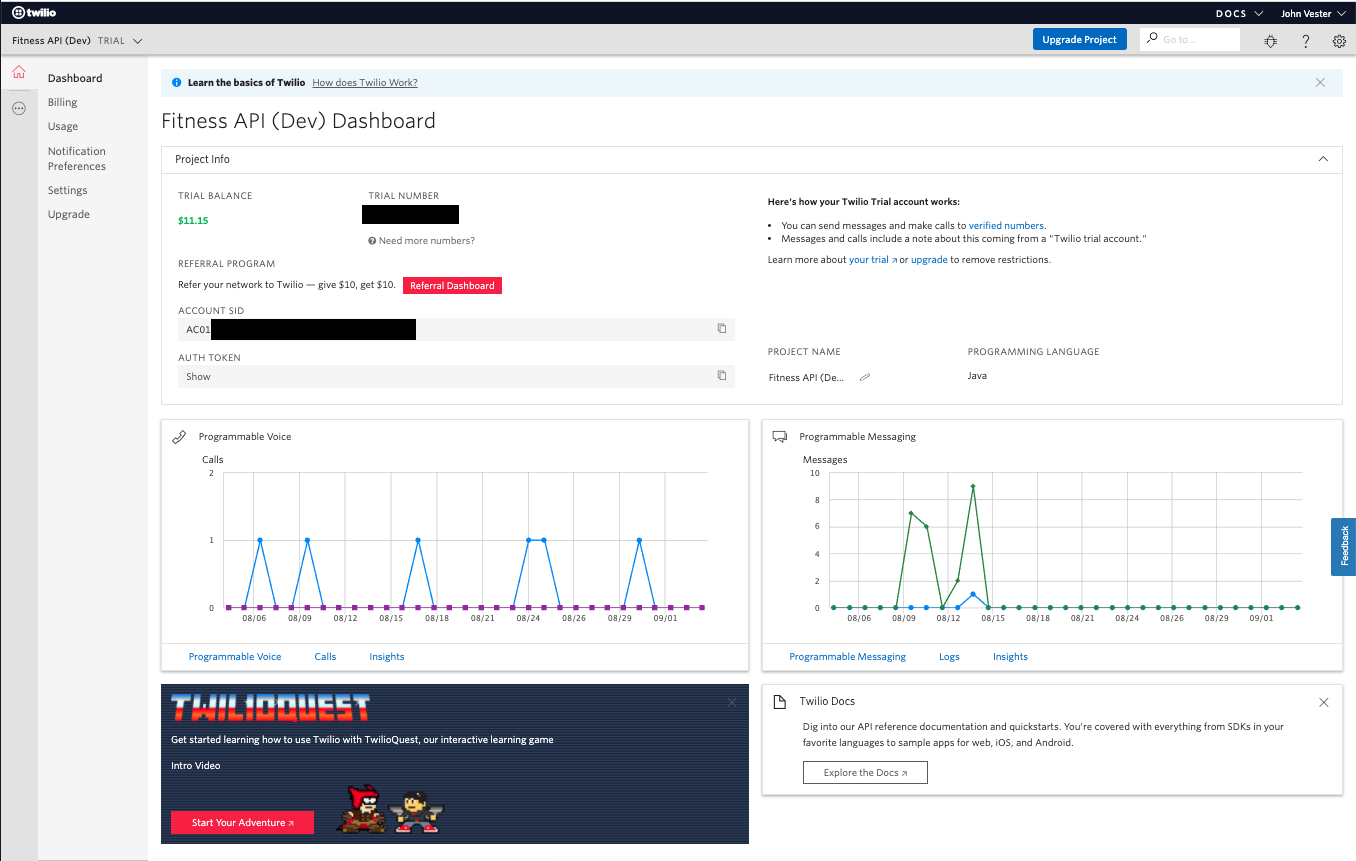This screenshot has width=1356, height=861.
Task: Open the verified numbers link
Action: [x=1006, y=226]
